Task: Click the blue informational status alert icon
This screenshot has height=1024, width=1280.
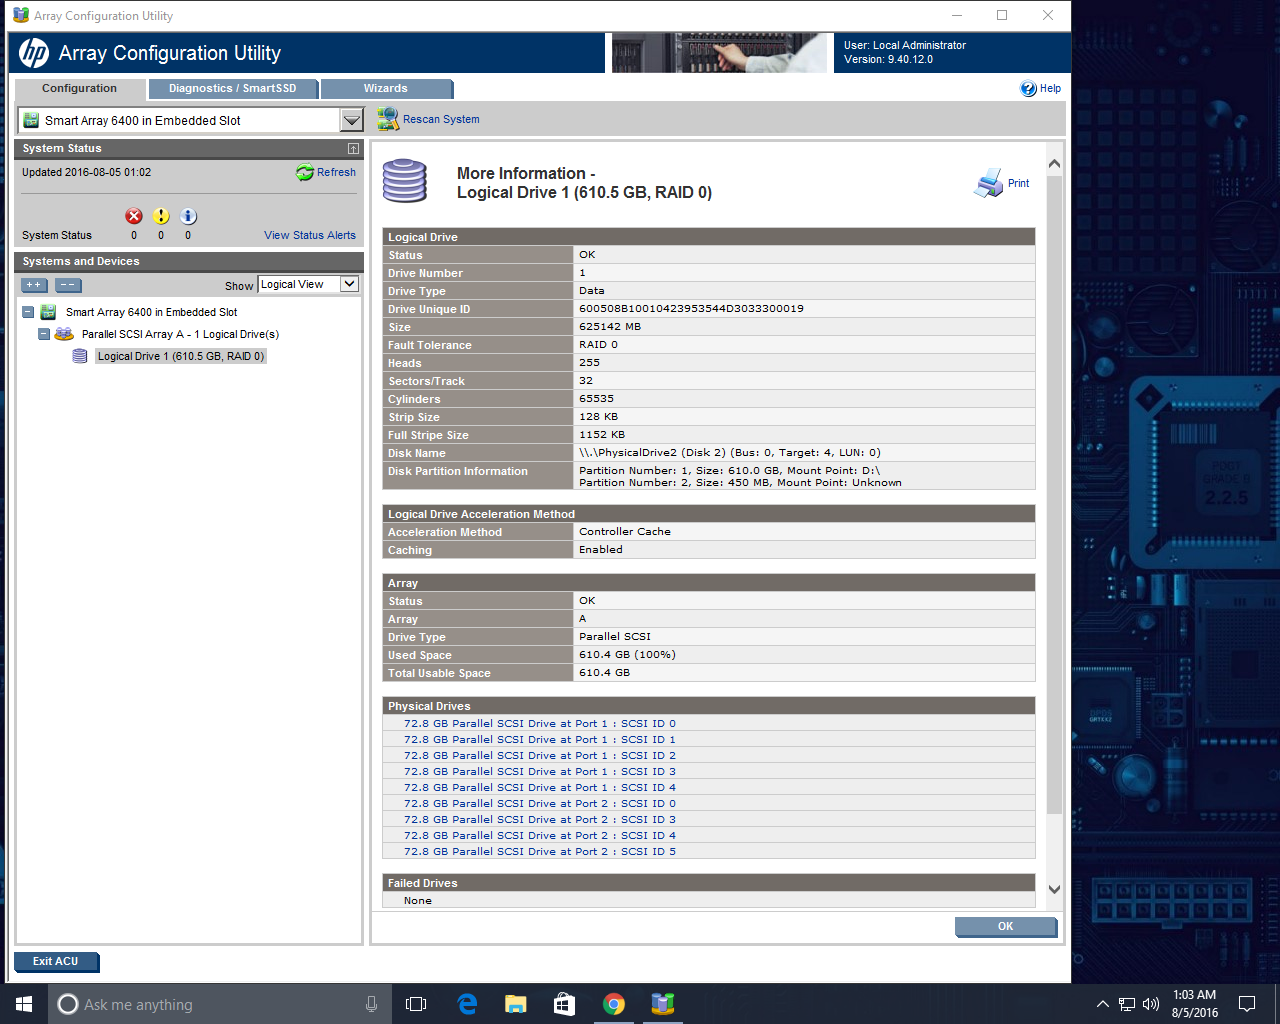Action: (x=188, y=217)
